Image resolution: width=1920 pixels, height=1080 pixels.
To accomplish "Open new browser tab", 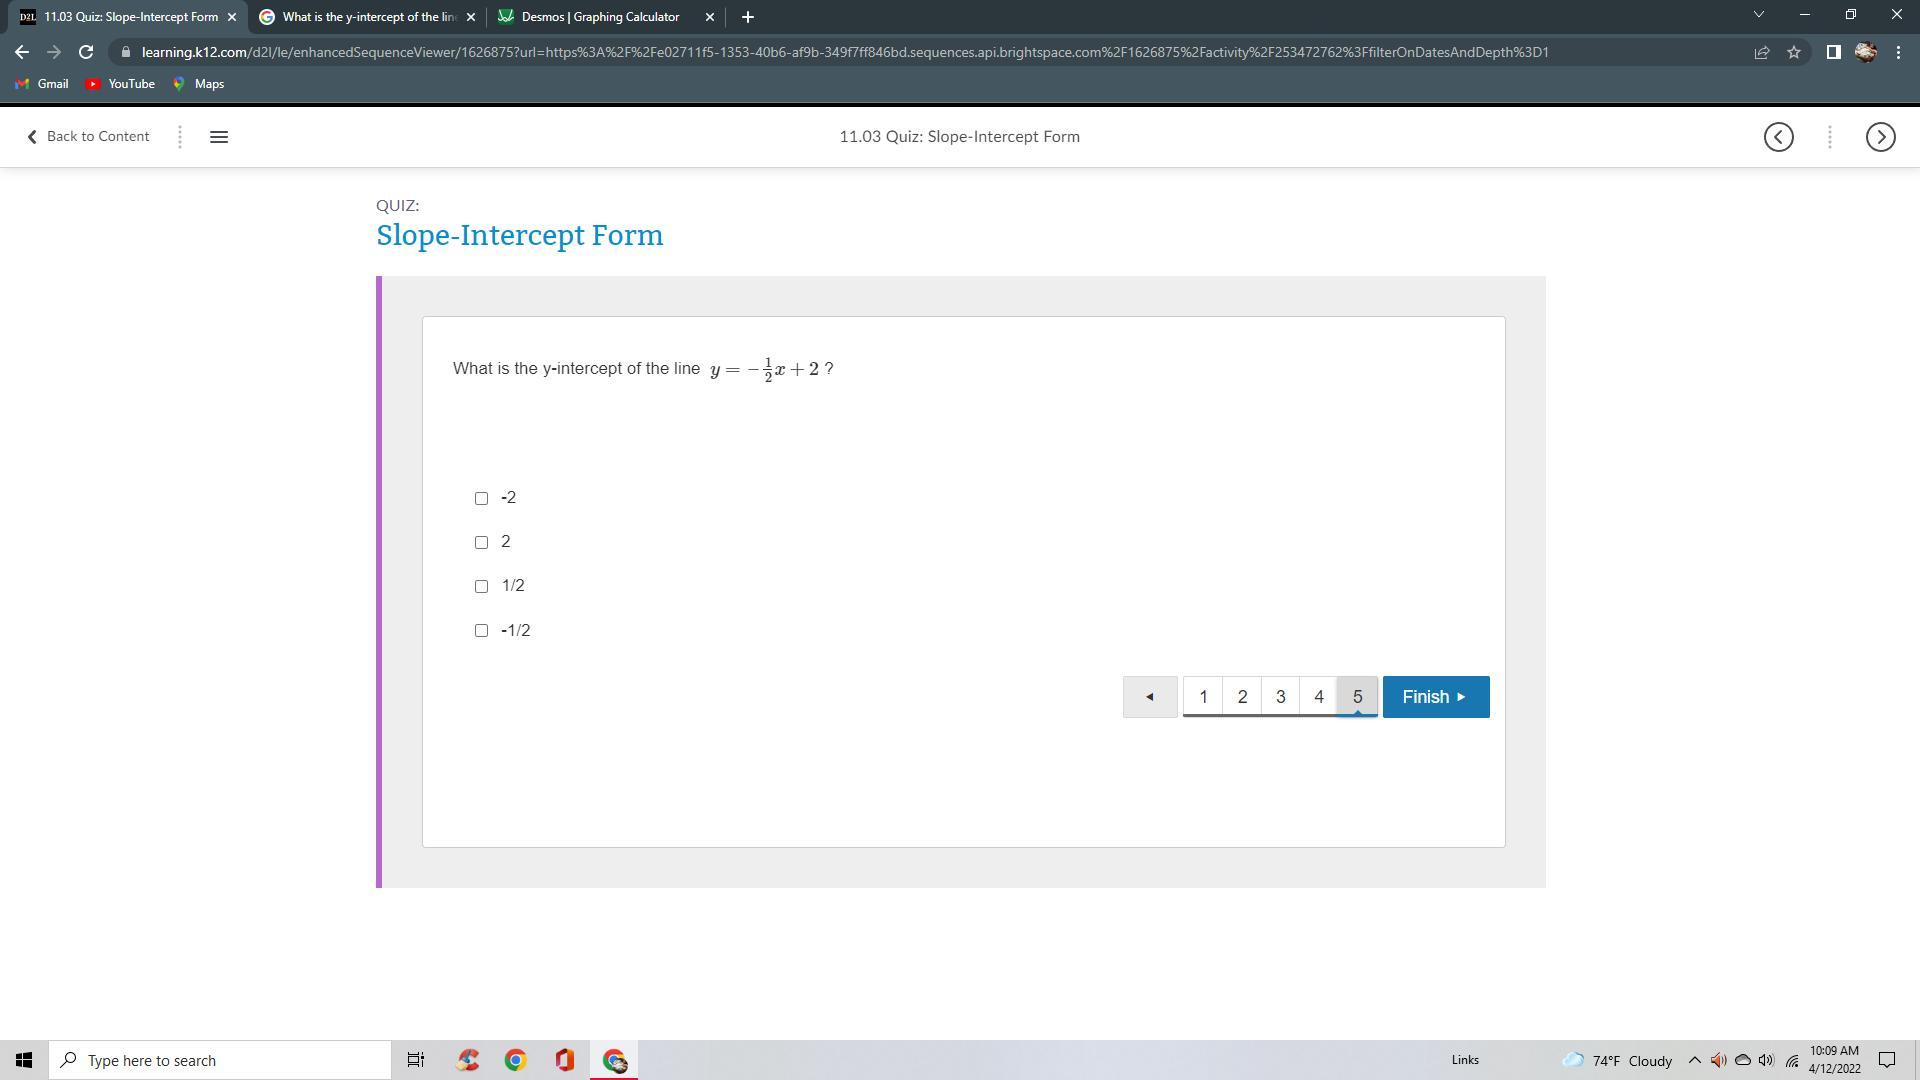I will [x=748, y=17].
